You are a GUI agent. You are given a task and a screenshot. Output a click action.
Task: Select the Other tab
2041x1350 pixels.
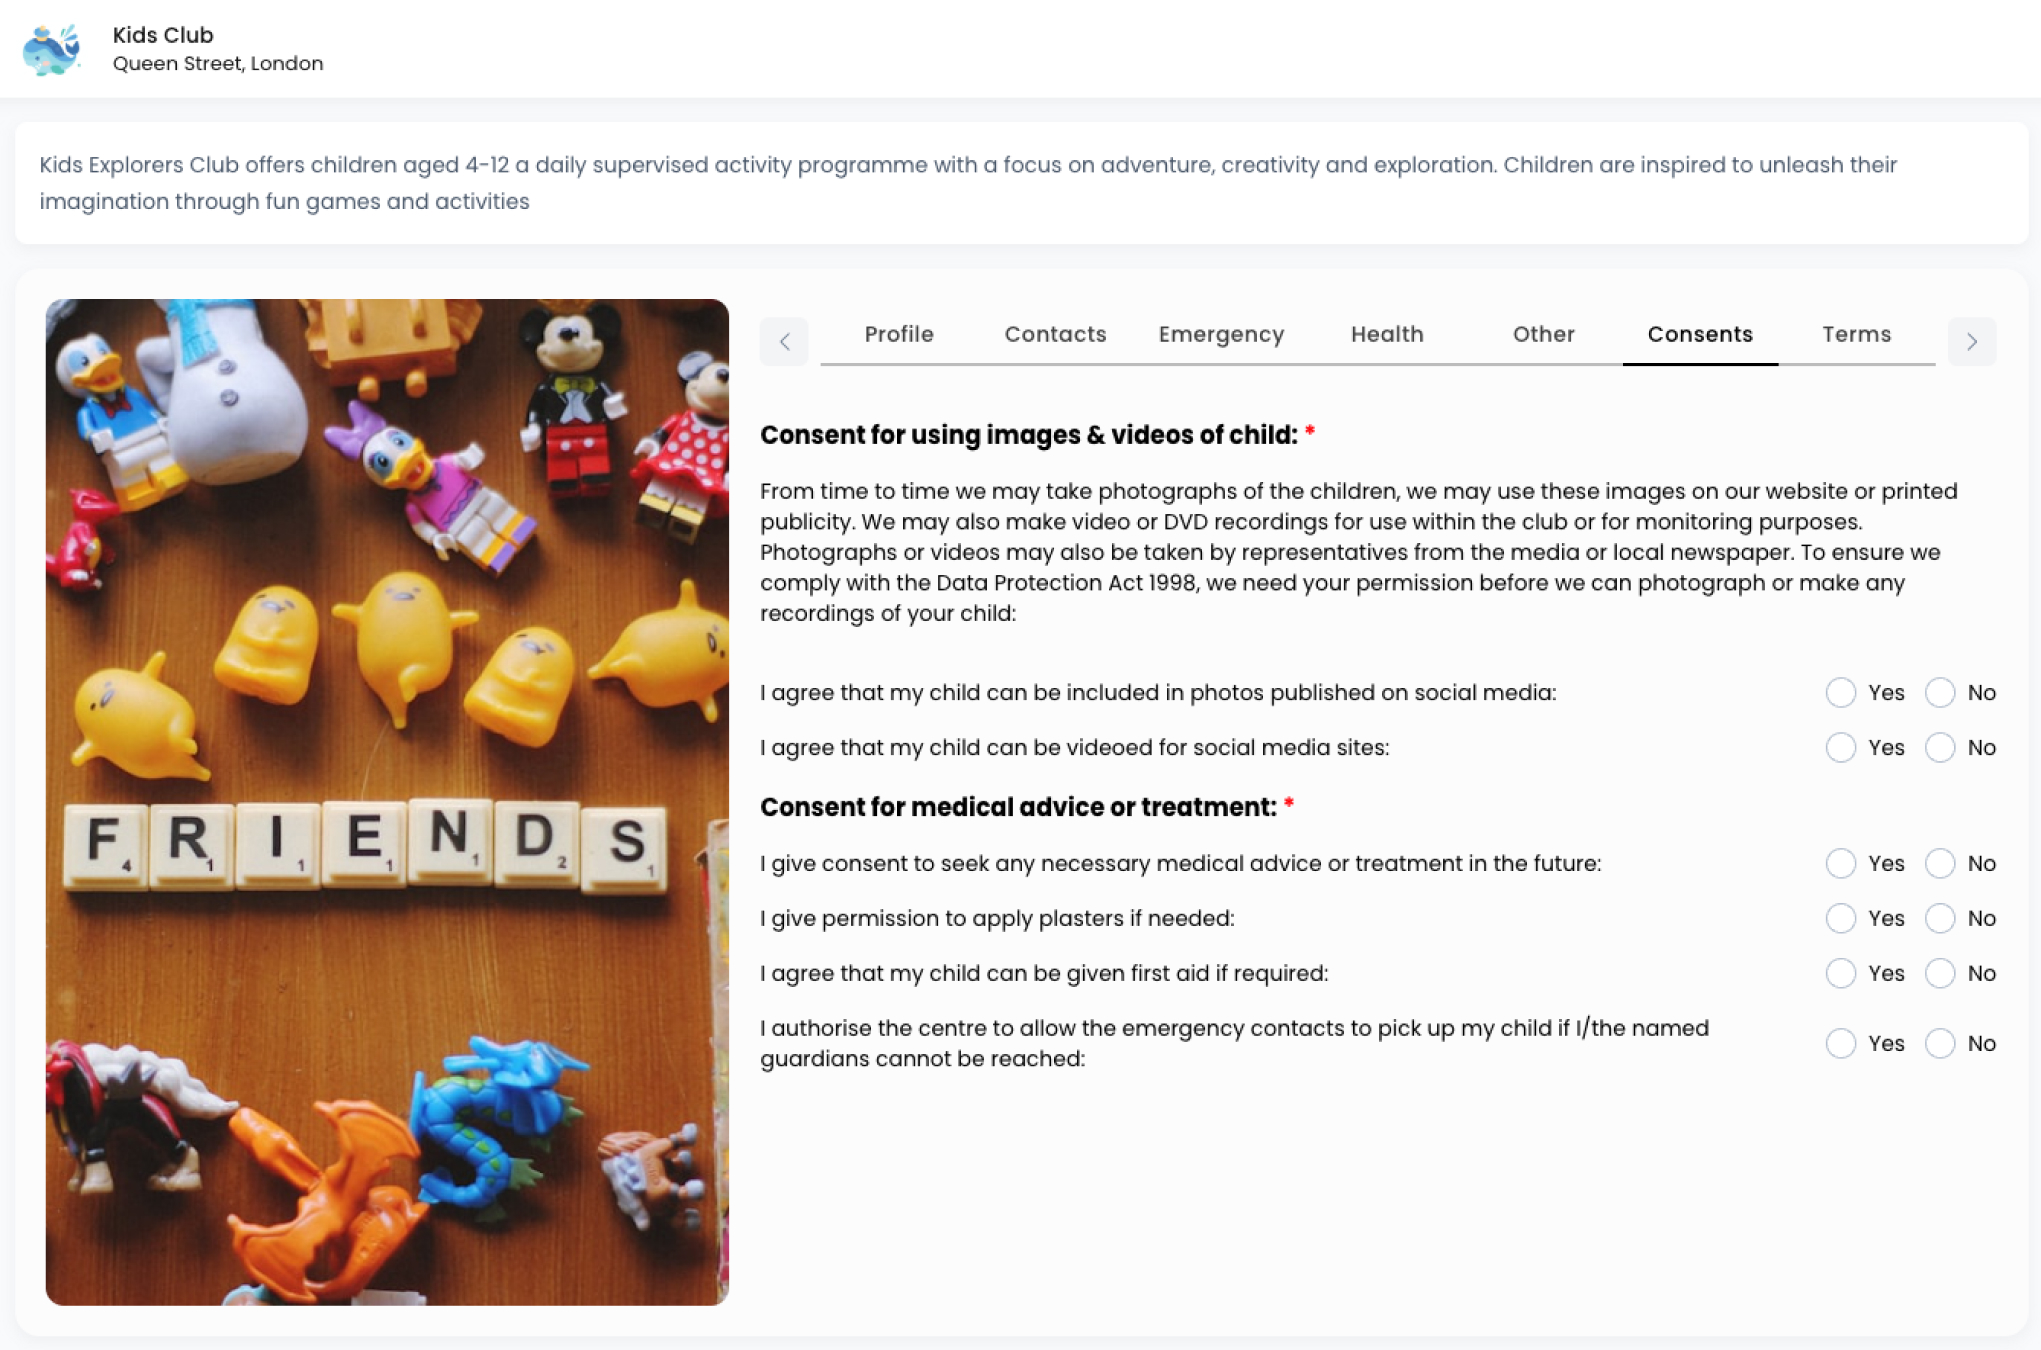point(1542,333)
